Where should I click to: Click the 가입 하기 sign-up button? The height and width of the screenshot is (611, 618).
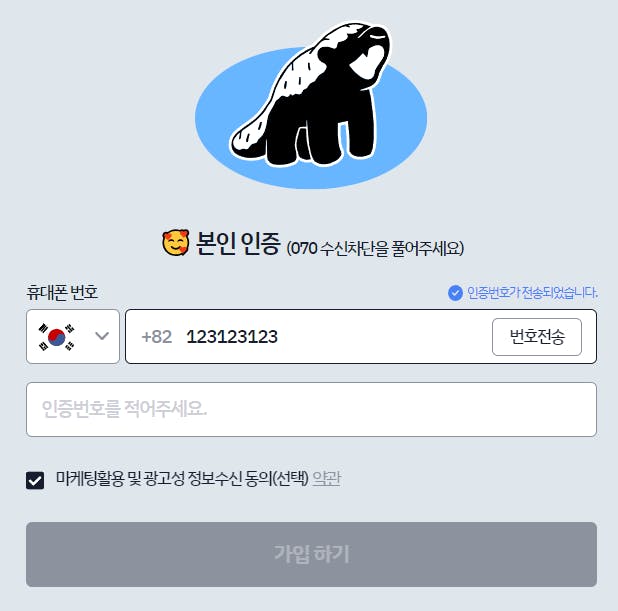311,554
